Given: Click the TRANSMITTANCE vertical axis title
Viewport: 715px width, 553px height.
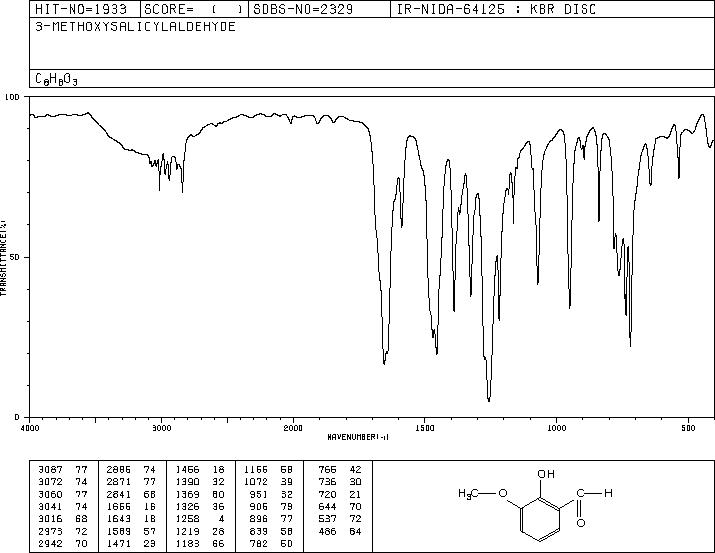Looking at the screenshot, I should pos(3,257).
